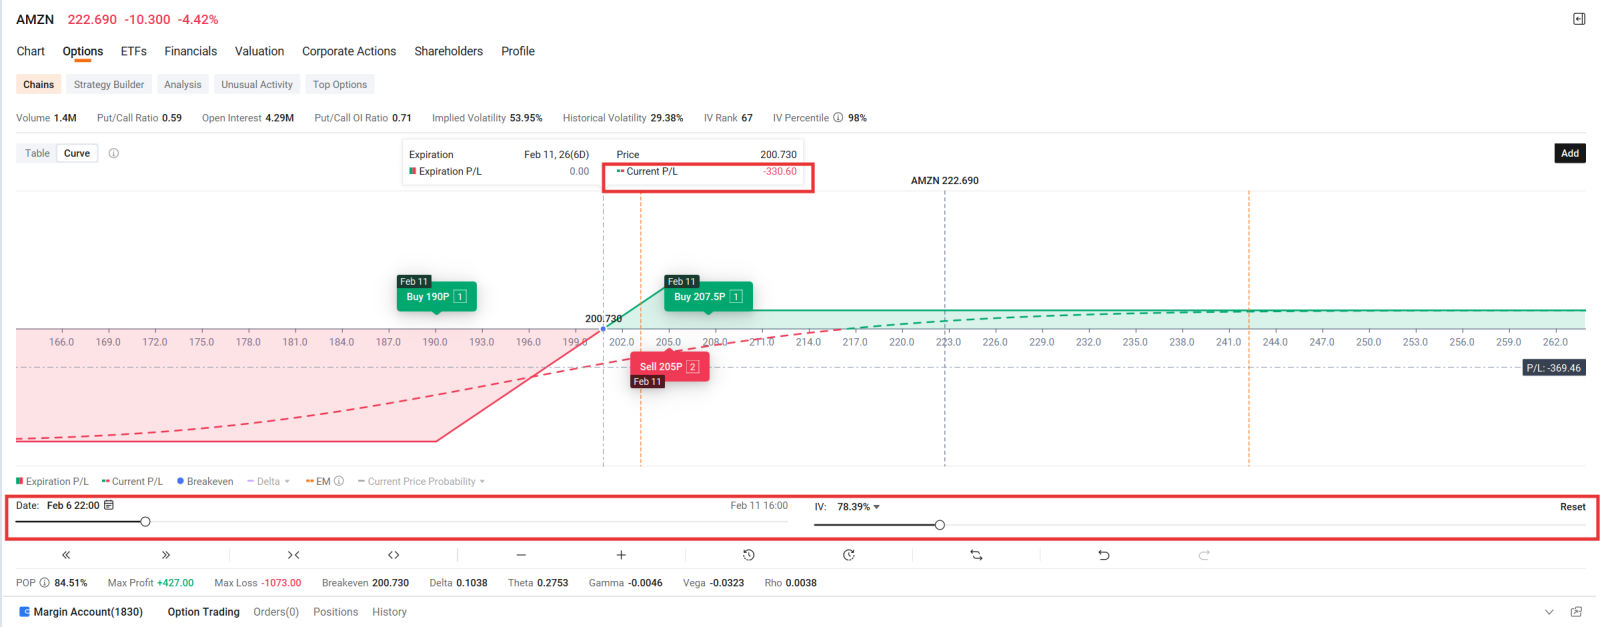Screen dimensions: 1600x627
Task: Click Sell 205P Feb 11 leg marker
Action: [669, 366]
